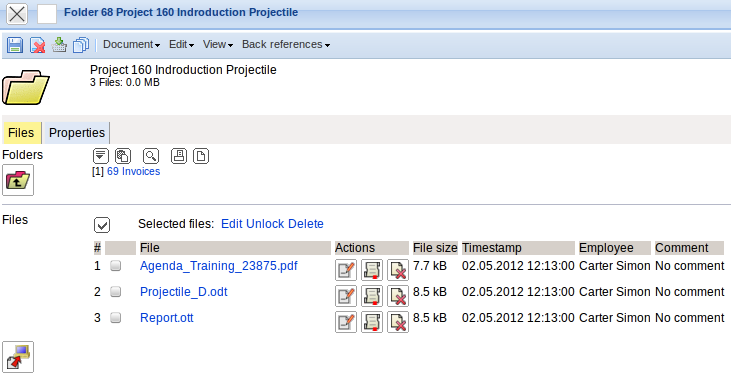This screenshot has width=731, height=376.
Task: Click the Unlock link for selected files
Action: pyautogui.click(x=265, y=224)
